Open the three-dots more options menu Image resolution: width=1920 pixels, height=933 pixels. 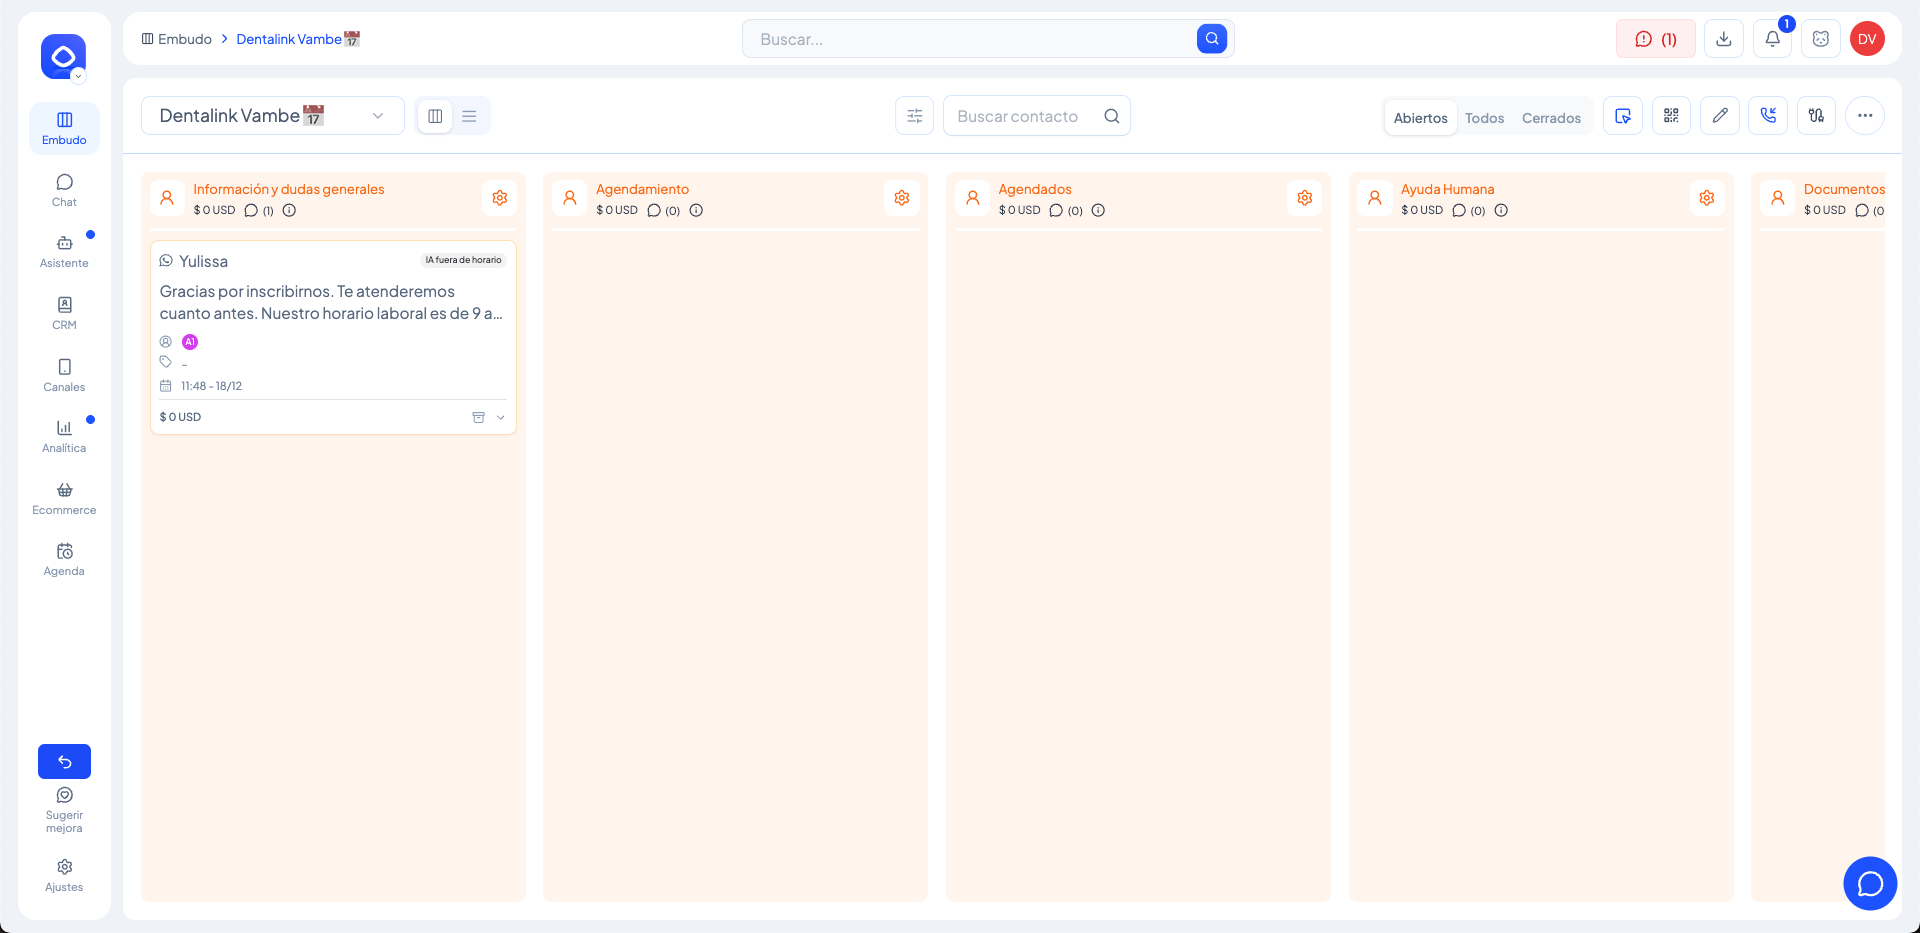click(x=1865, y=116)
